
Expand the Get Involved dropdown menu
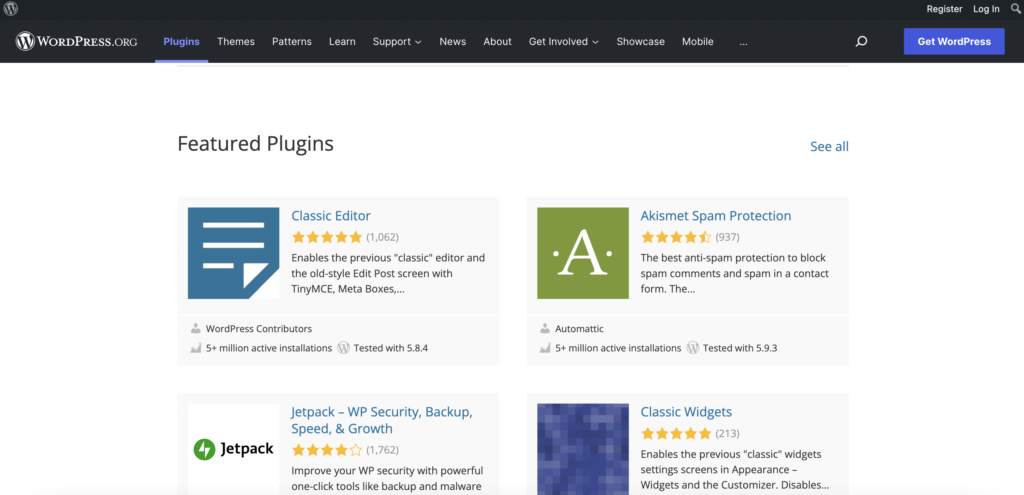(563, 42)
